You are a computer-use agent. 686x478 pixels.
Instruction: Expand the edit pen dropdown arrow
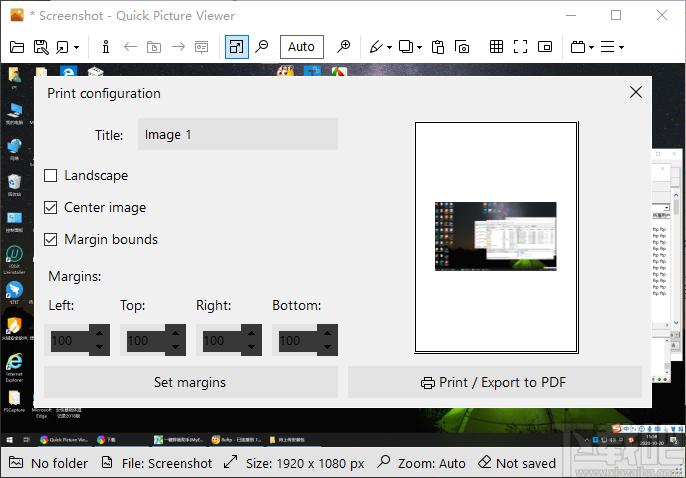coord(389,47)
